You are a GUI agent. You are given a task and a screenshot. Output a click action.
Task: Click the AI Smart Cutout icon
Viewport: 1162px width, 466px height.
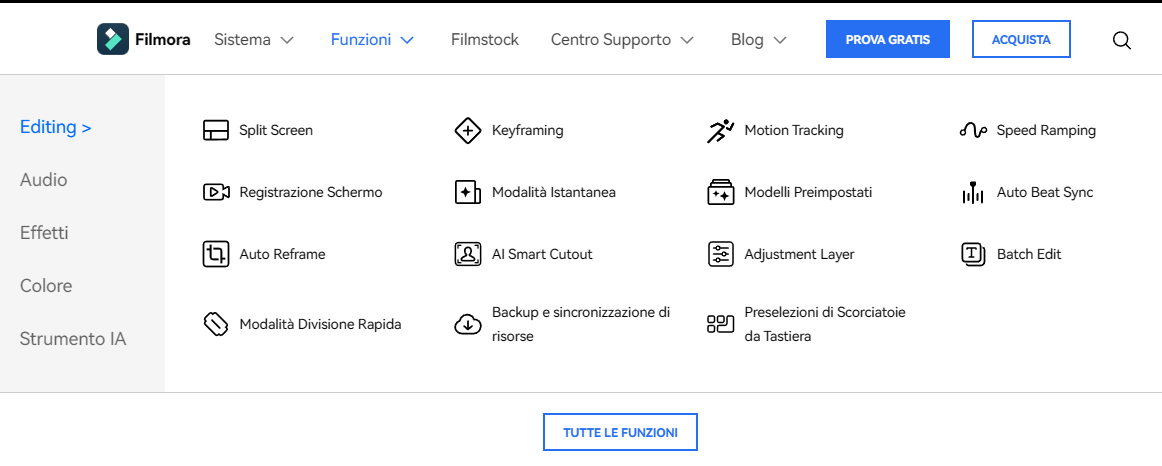click(x=468, y=254)
